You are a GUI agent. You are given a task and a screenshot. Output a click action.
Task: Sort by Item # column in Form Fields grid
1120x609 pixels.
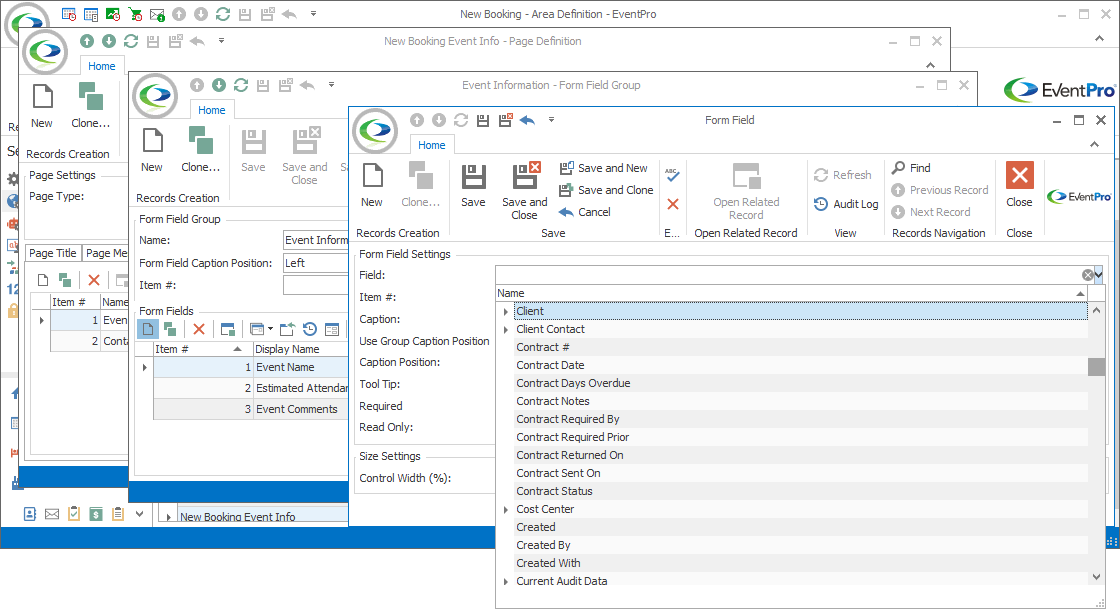(x=203, y=349)
